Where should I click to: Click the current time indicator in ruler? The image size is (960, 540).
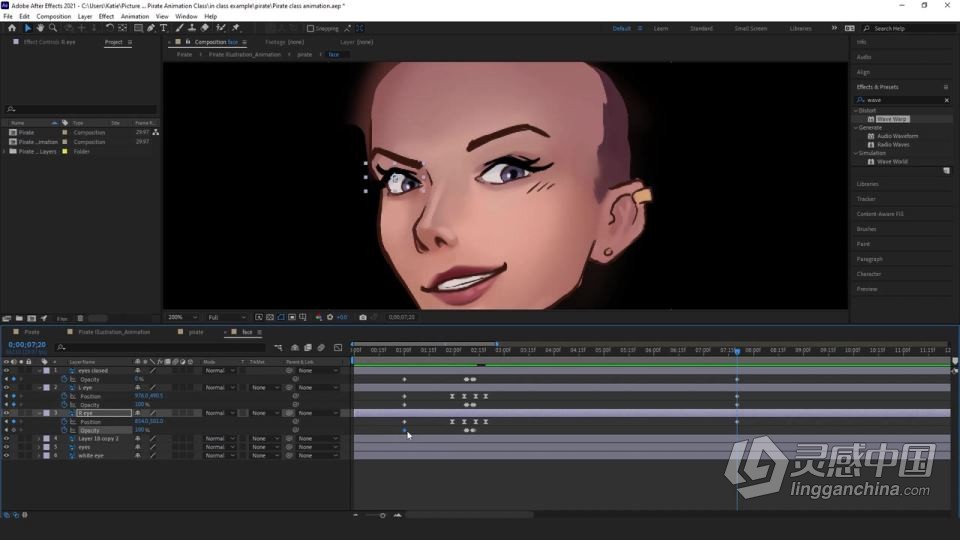(737, 351)
